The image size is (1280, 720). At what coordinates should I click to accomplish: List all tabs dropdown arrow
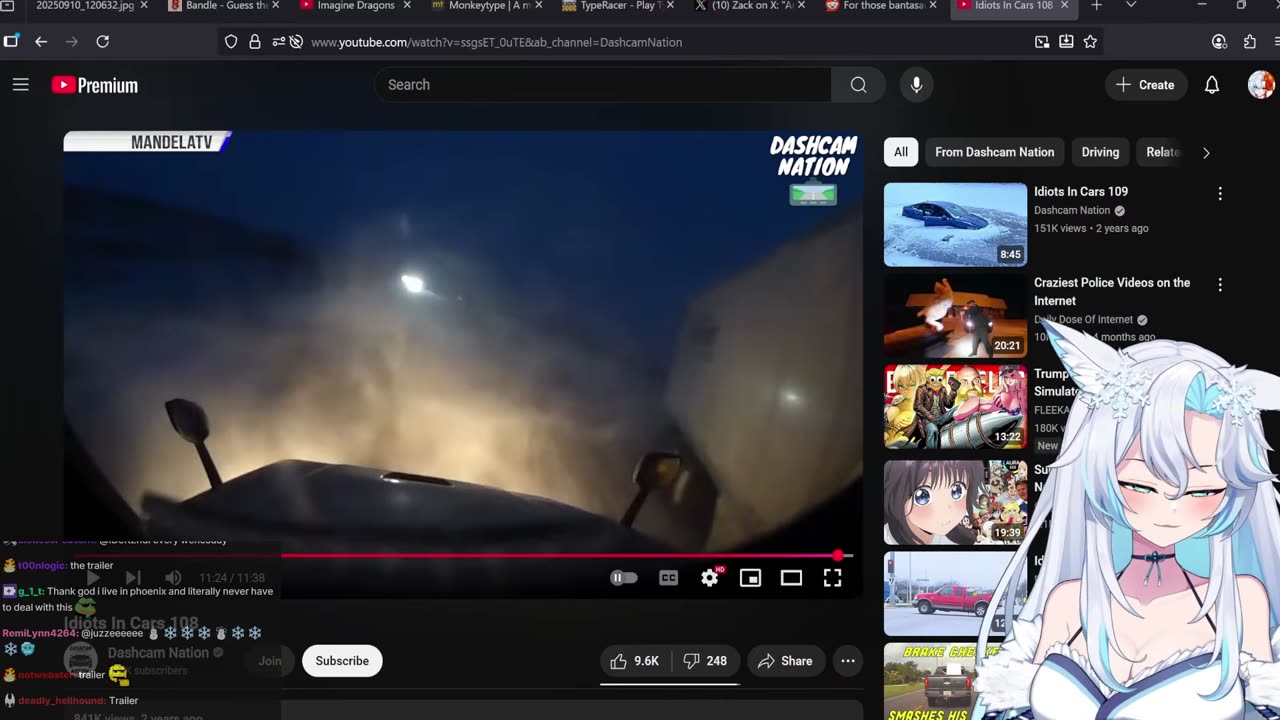[x=1131, y=5]
